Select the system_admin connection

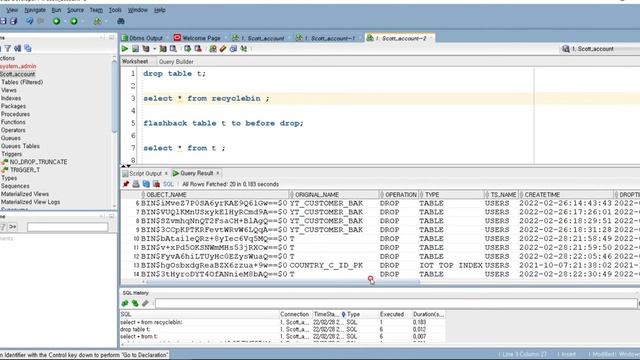(18, 66)
